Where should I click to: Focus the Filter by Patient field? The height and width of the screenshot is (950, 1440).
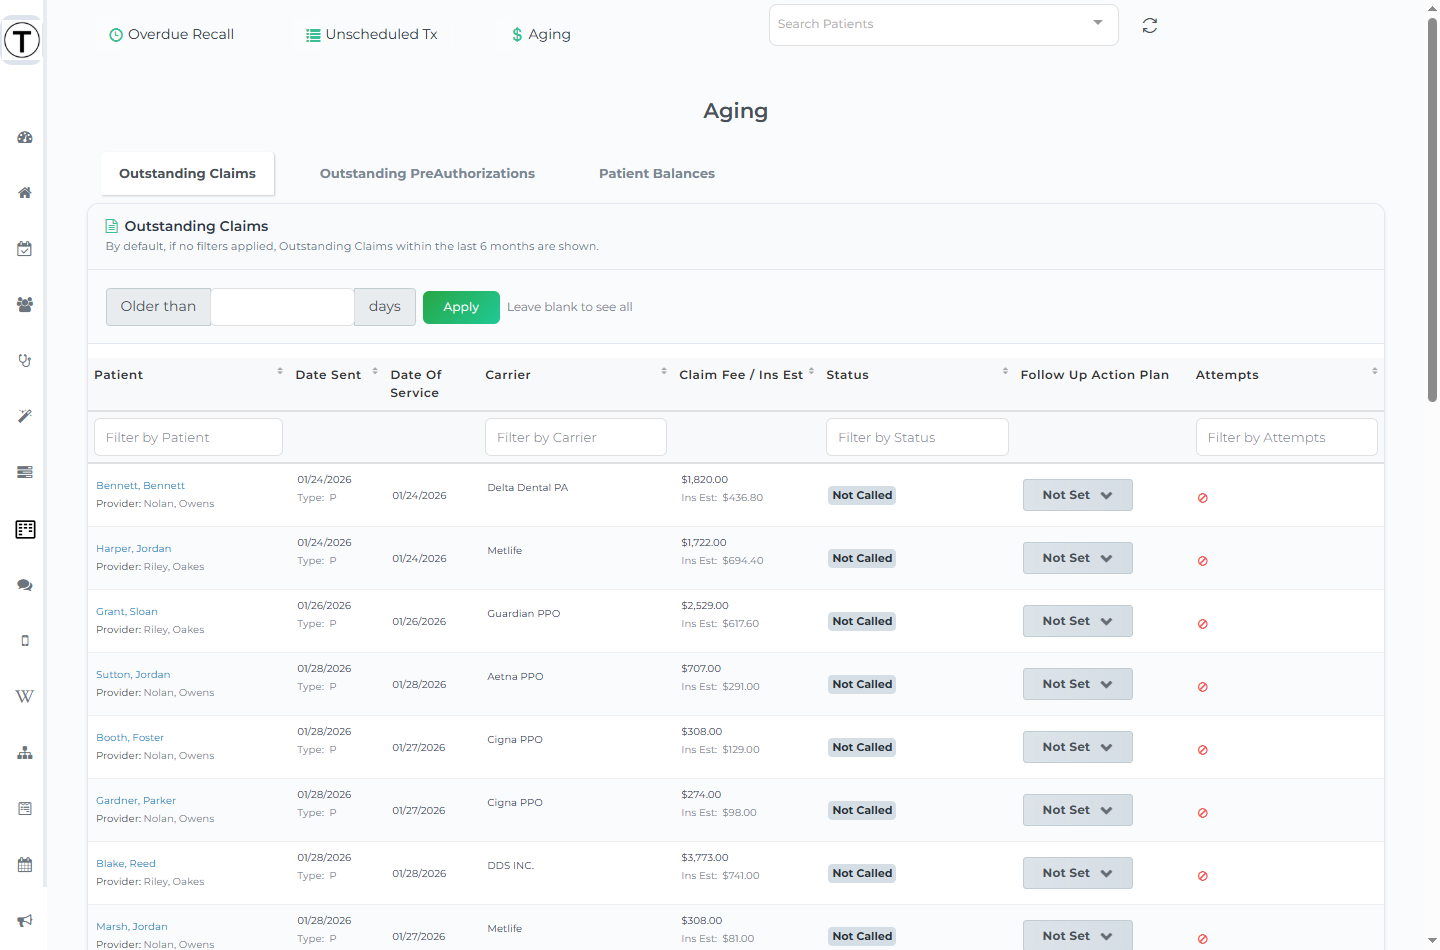[188, 437]
